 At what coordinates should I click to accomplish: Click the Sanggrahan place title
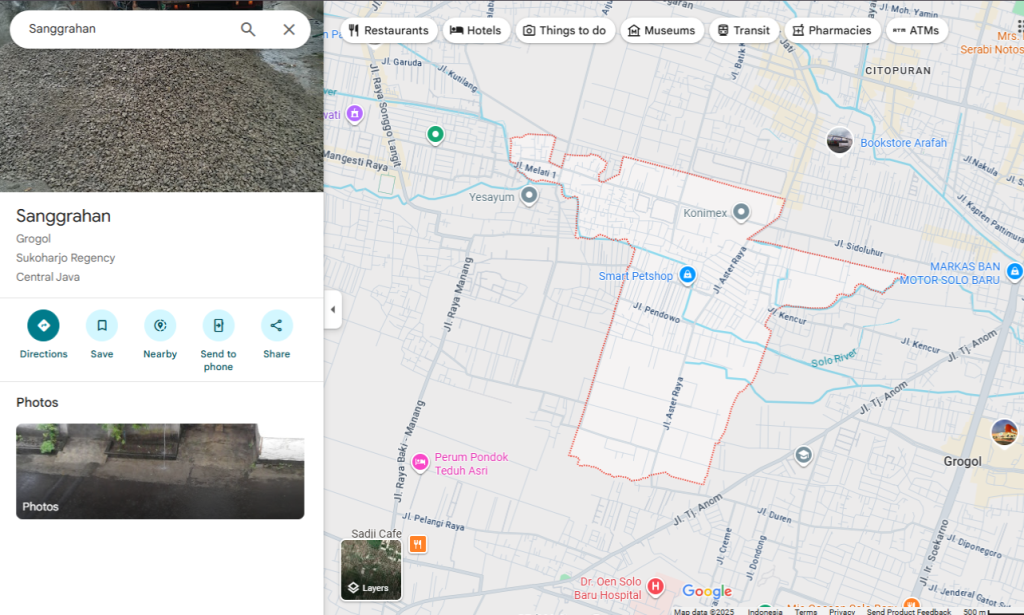[63, 216]
